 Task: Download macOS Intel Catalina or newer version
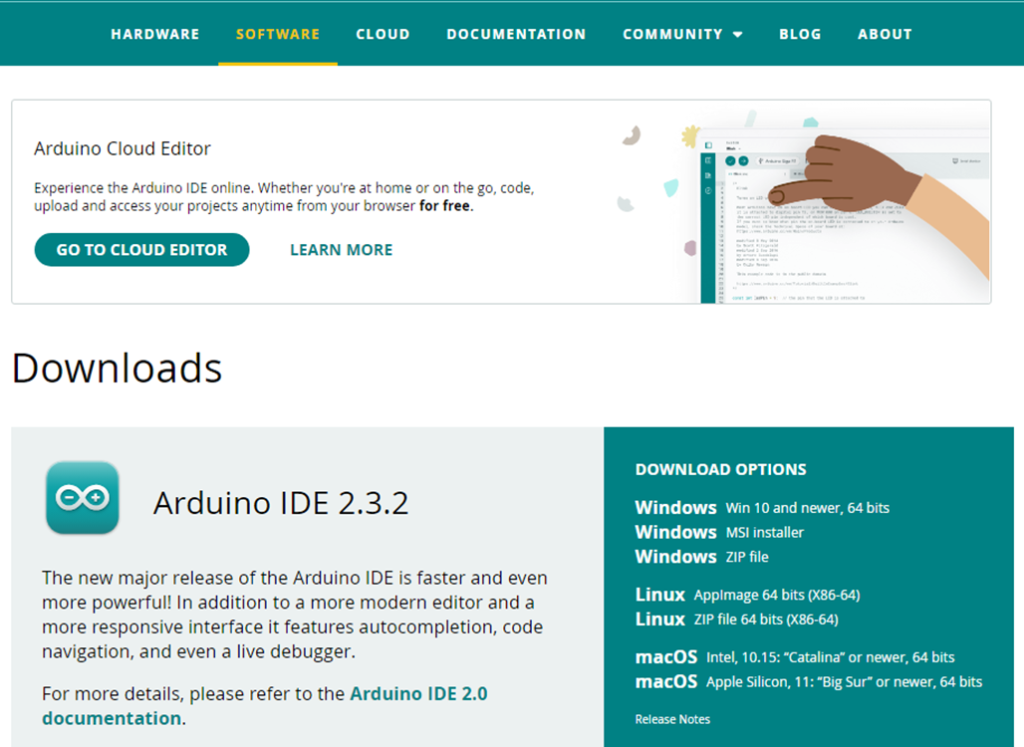(795, 657)
